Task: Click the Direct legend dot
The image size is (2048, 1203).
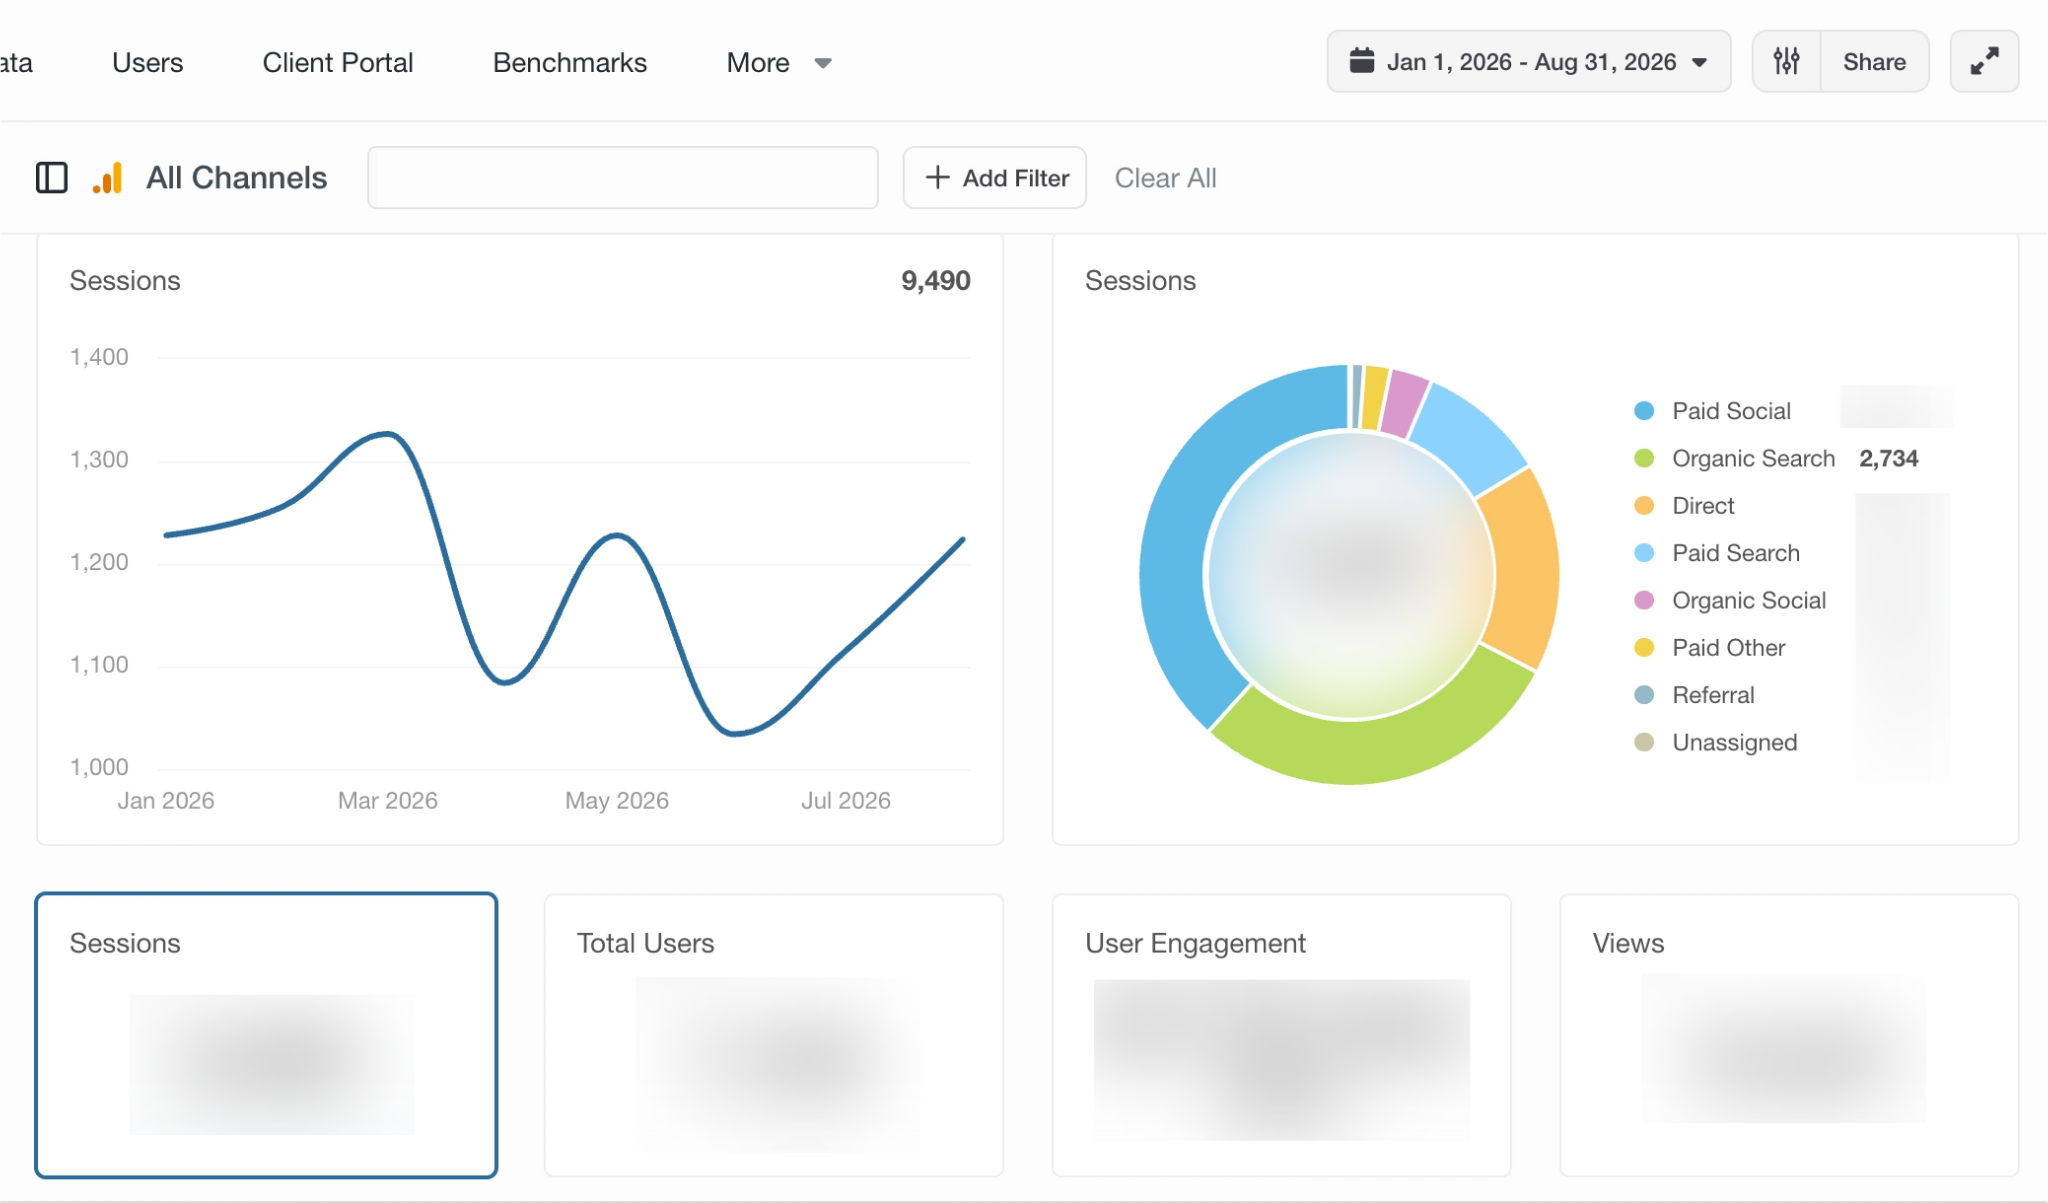Action: pos(1644,506)
